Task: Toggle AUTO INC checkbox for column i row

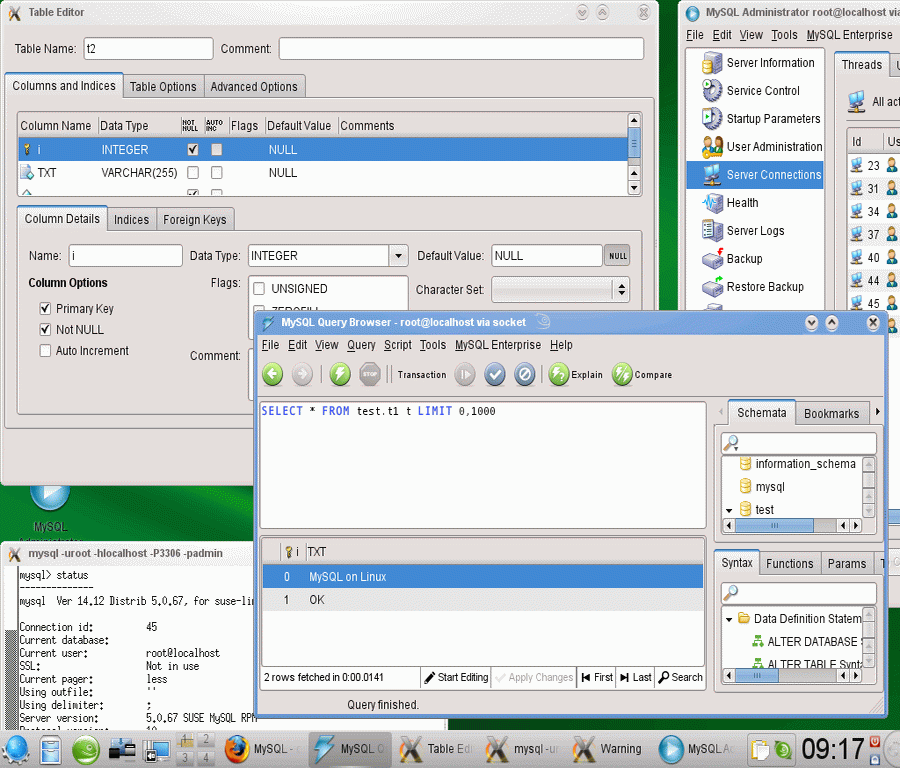Action: pyautogui.click(x=216, y=150)
